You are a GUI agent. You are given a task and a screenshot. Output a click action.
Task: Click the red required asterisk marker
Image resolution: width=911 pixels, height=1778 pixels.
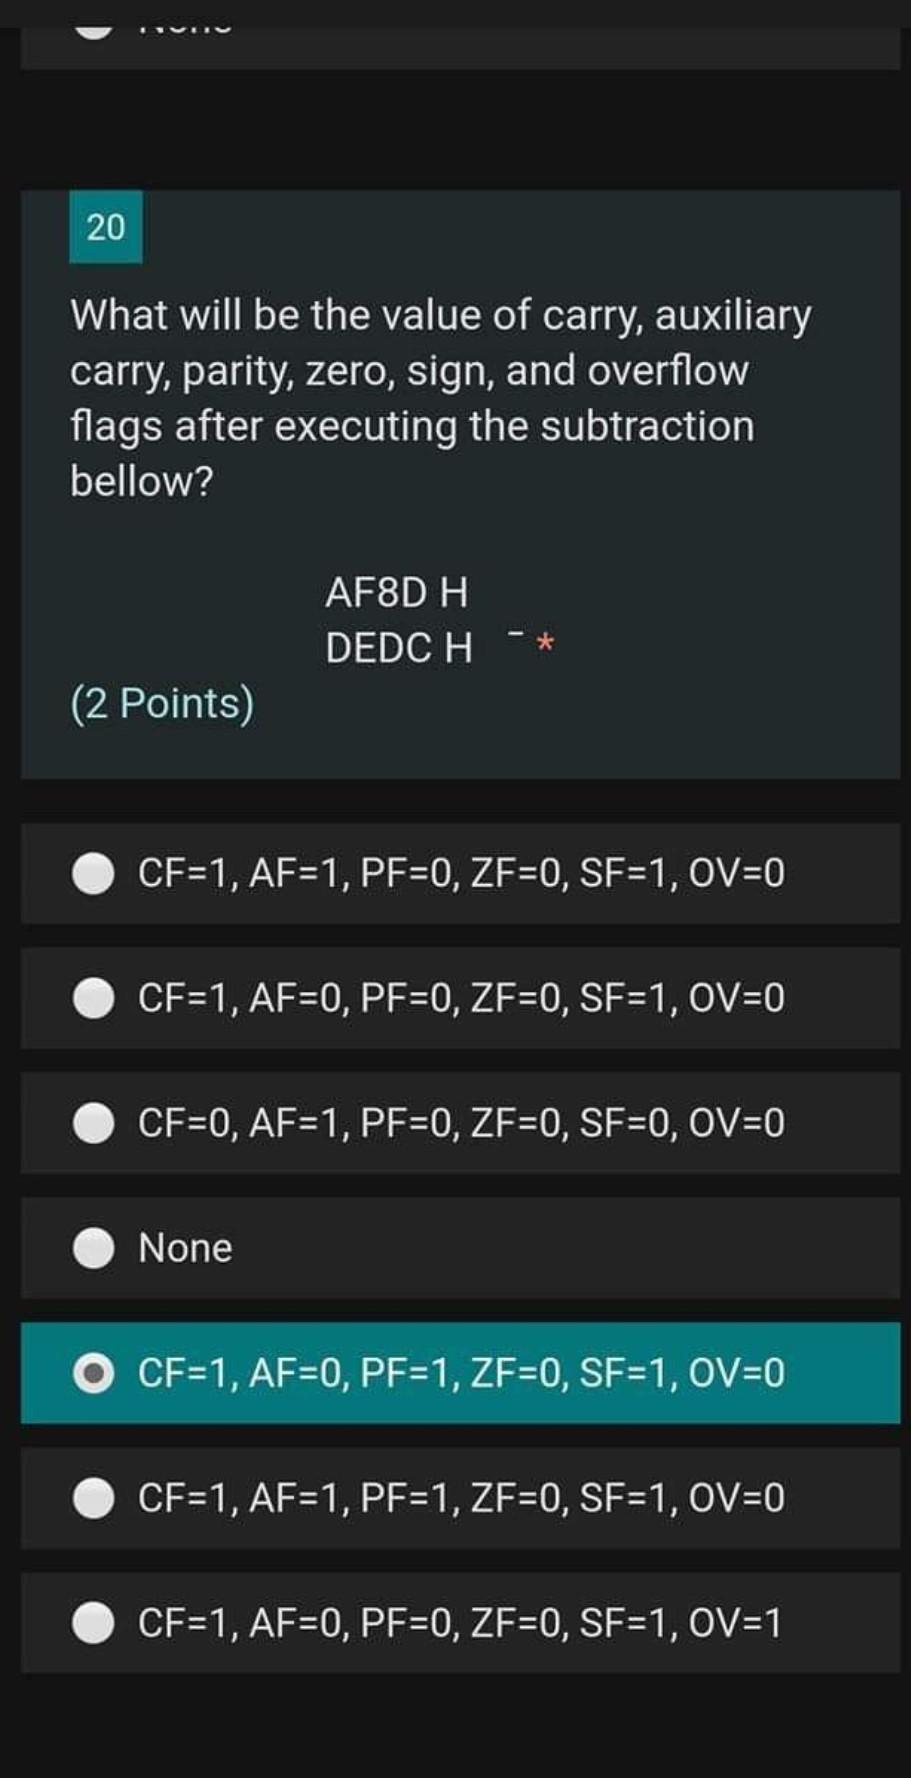point(546,644)
